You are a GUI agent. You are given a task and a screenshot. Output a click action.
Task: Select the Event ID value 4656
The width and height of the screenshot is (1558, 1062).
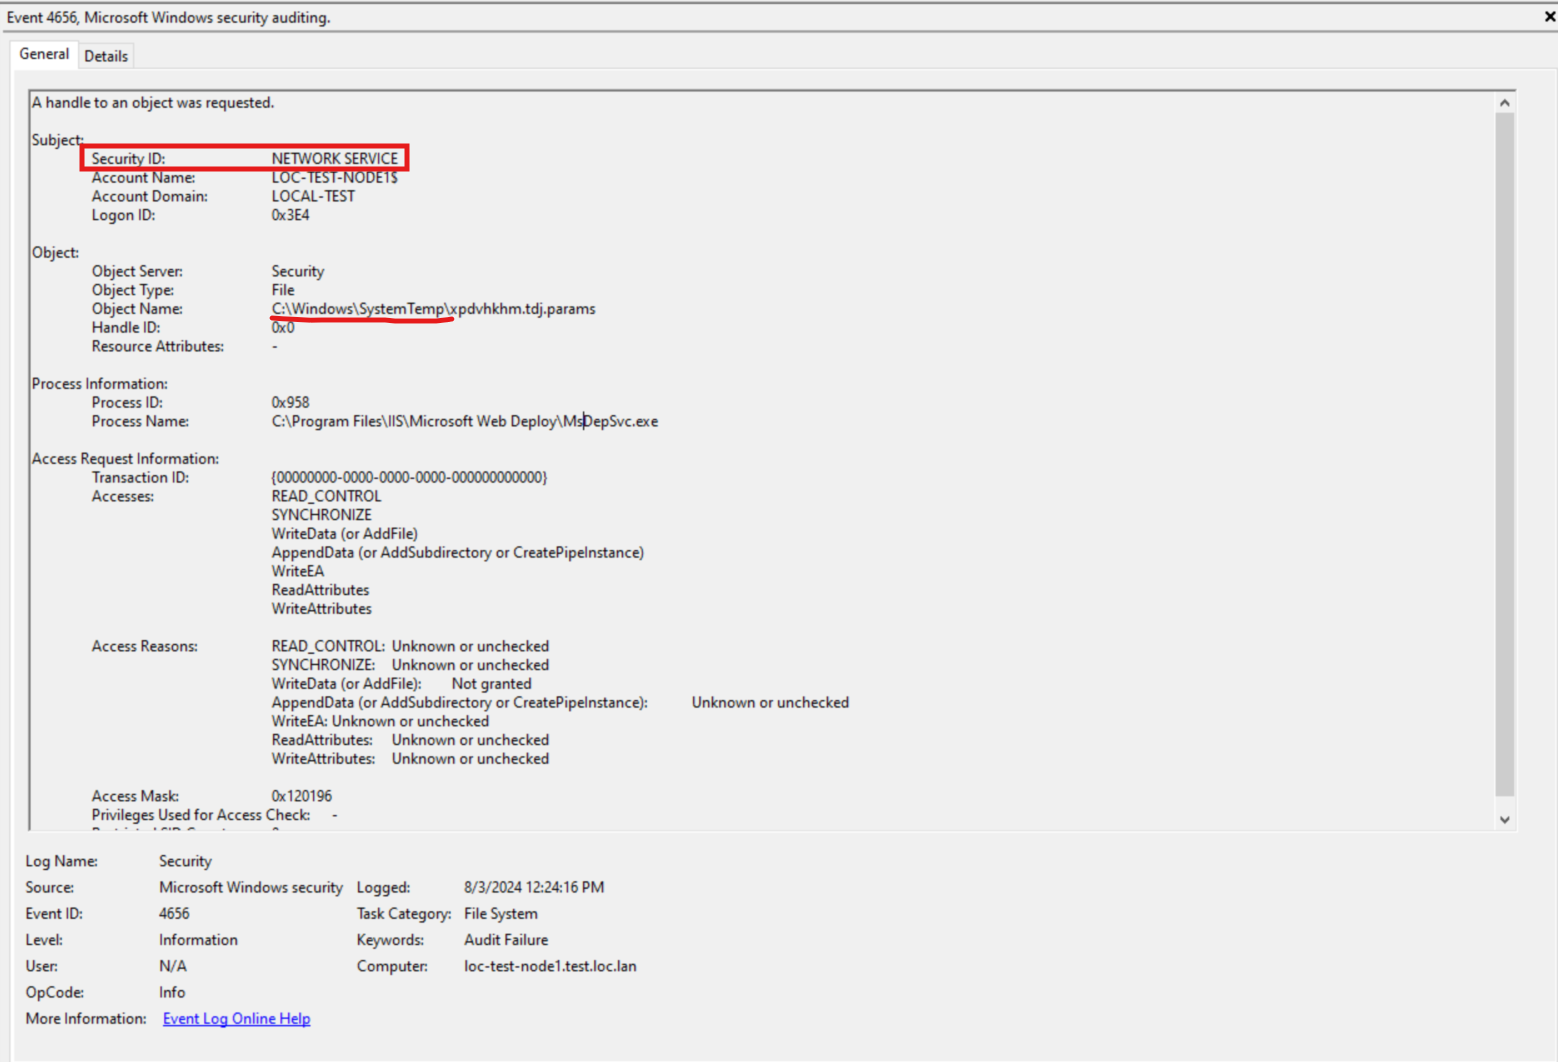[174, 913]
